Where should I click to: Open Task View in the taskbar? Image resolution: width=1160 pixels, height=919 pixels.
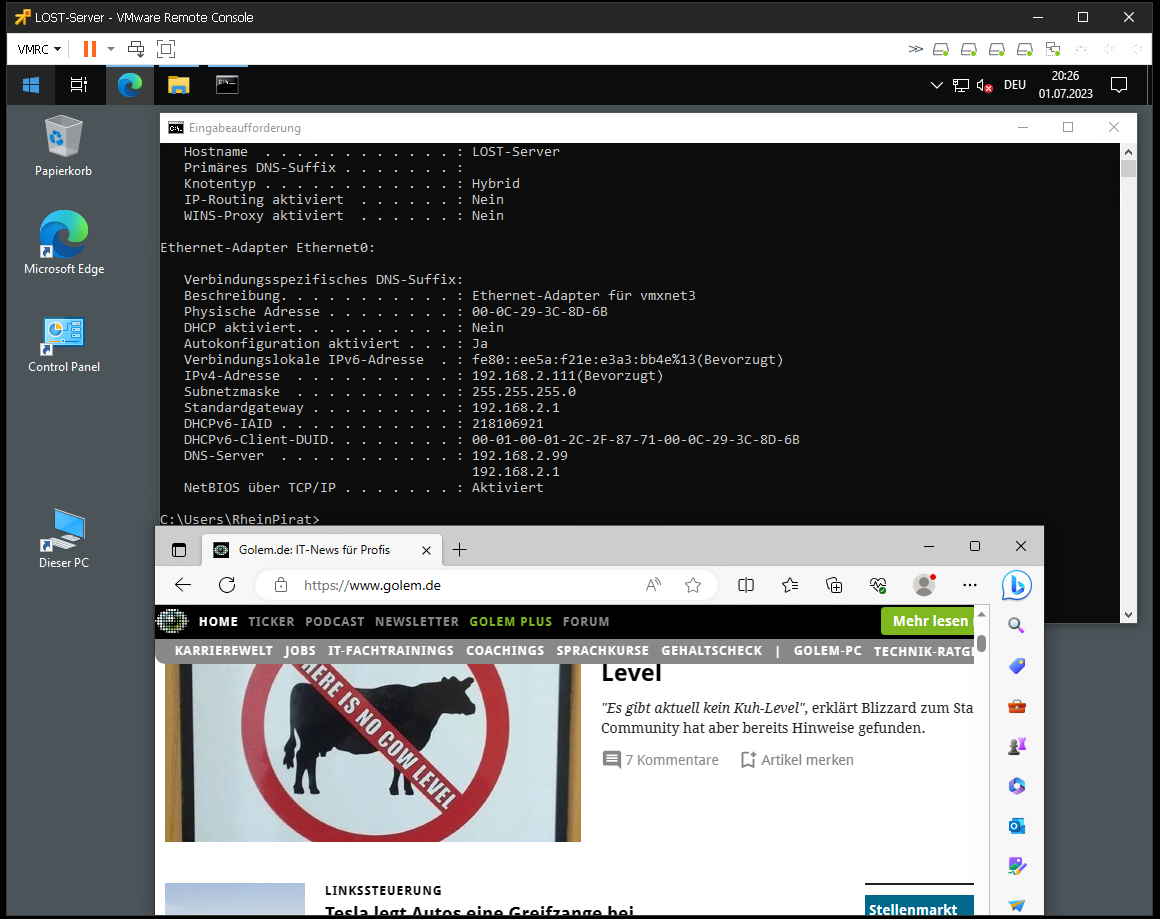pos(78,85)
